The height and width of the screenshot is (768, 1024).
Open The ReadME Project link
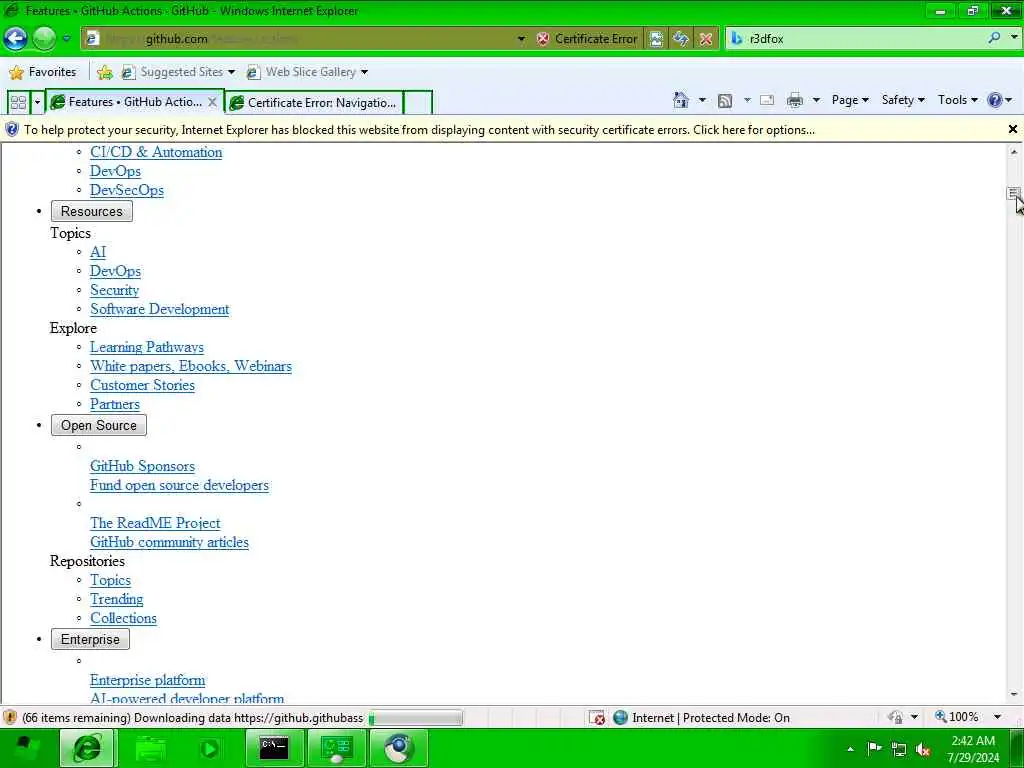[155, 523]
